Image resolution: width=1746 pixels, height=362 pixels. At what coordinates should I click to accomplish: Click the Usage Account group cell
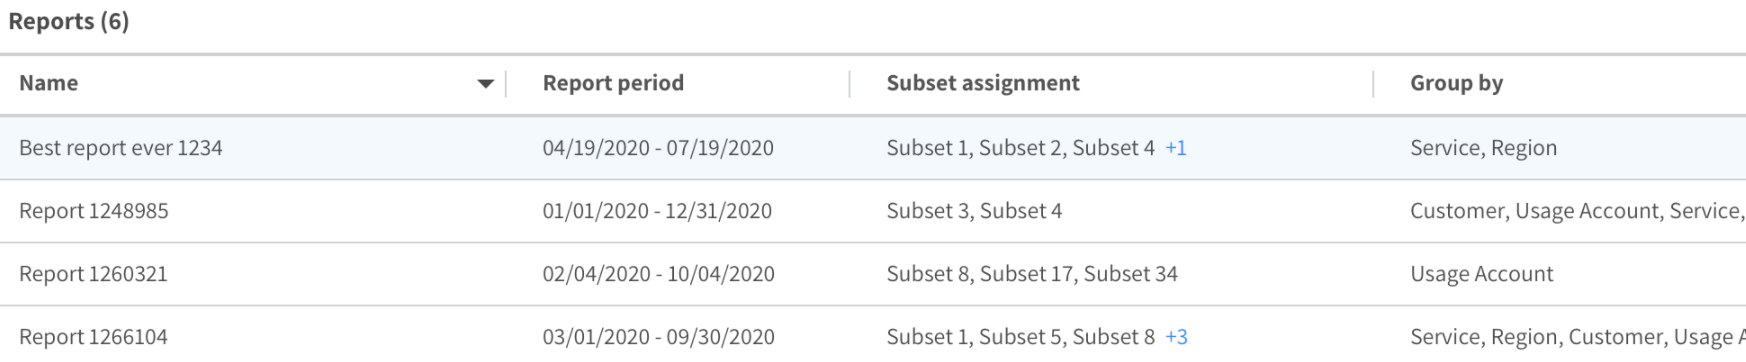click(1481, 274)
